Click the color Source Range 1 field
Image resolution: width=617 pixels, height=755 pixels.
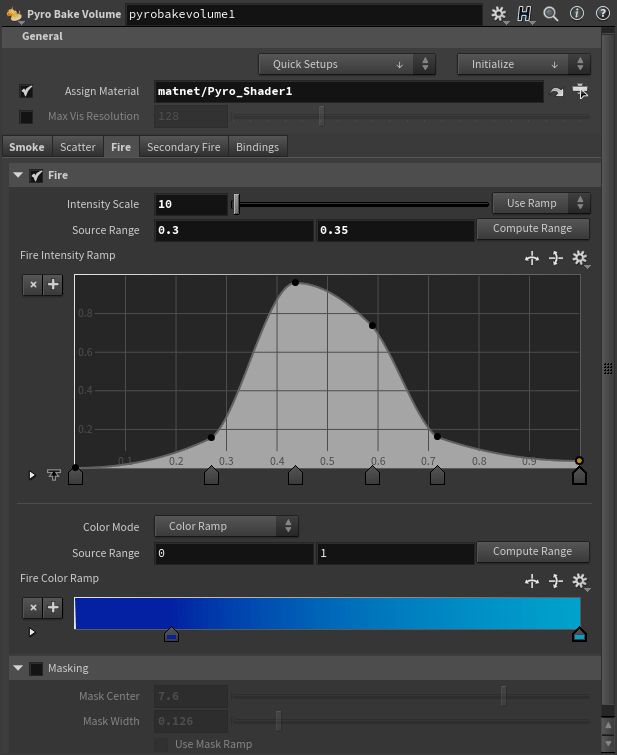[x=395, y=553]
